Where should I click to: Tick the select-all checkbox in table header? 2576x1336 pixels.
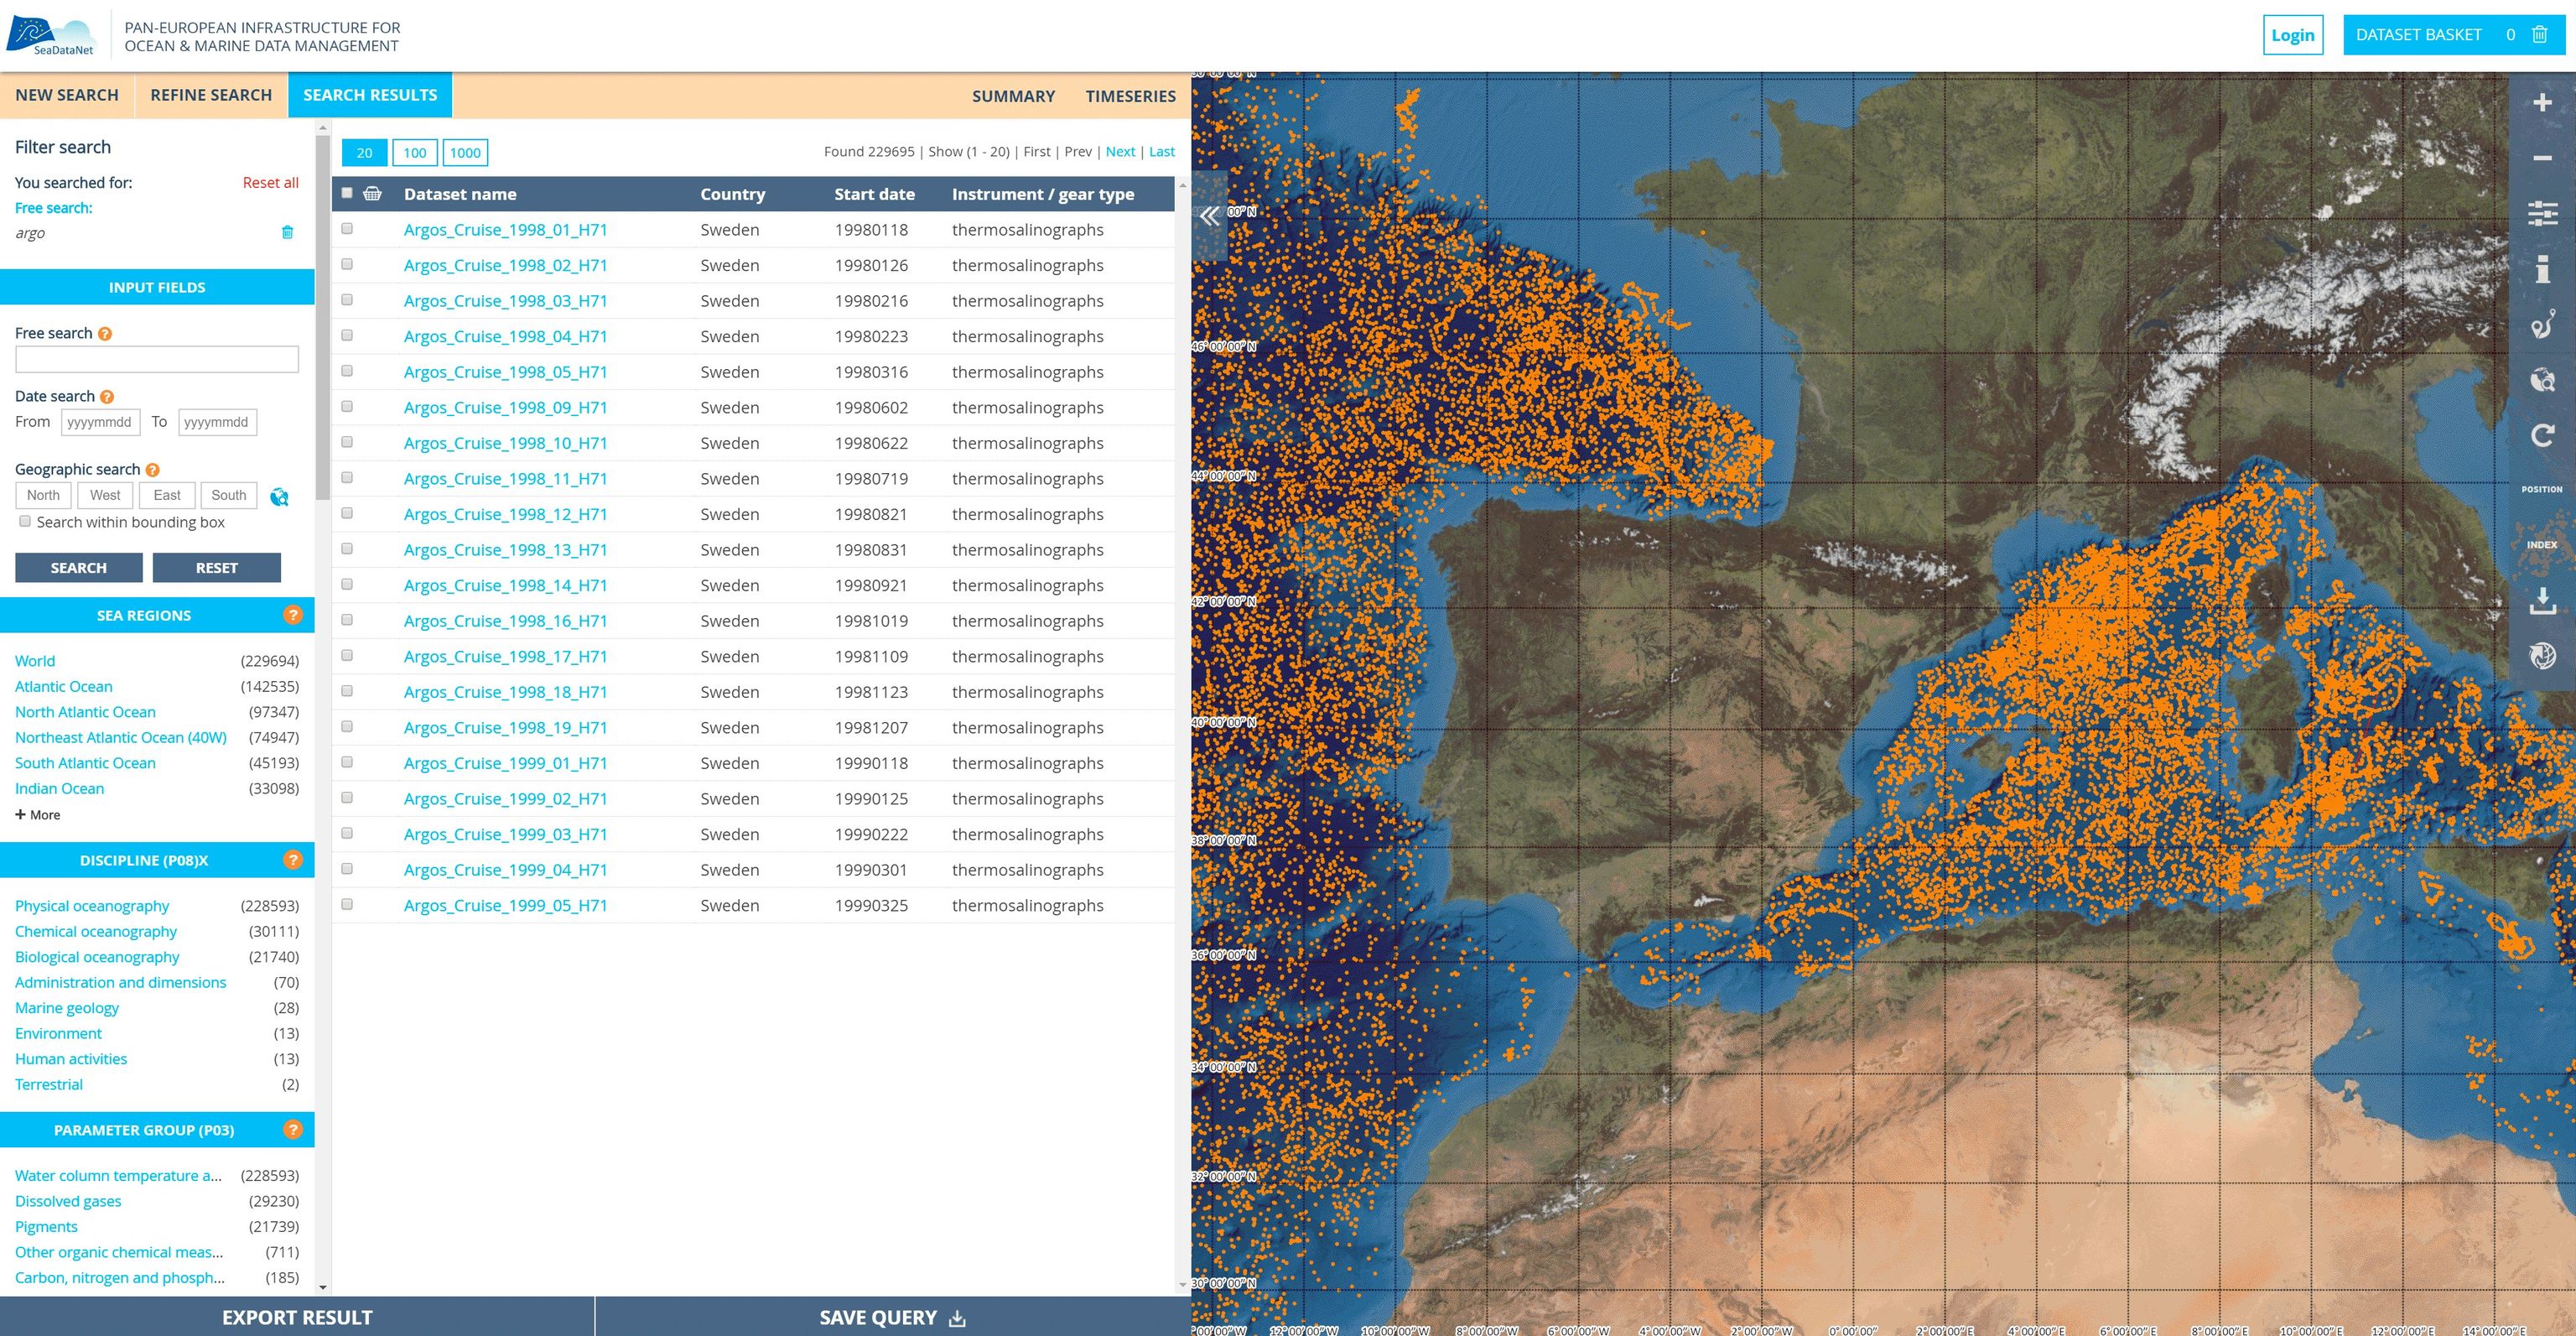347,193
